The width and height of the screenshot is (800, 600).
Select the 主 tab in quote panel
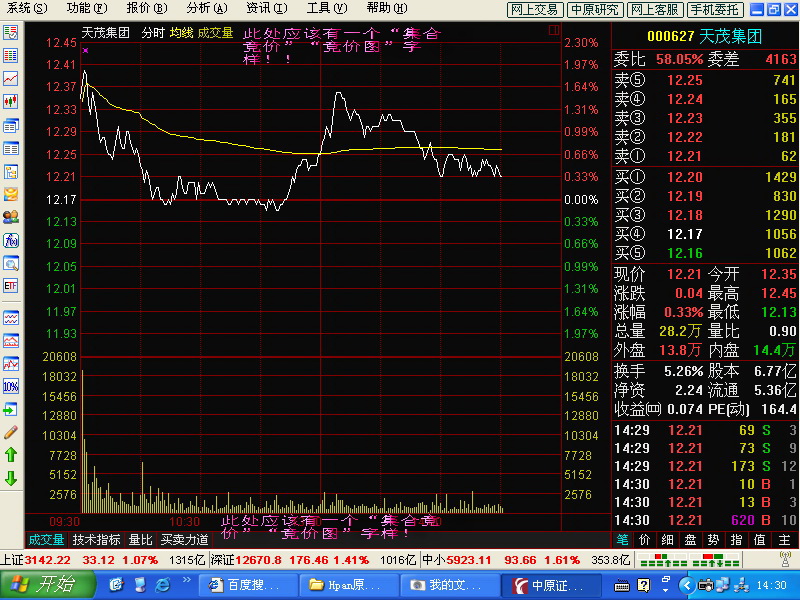[784, 540]
